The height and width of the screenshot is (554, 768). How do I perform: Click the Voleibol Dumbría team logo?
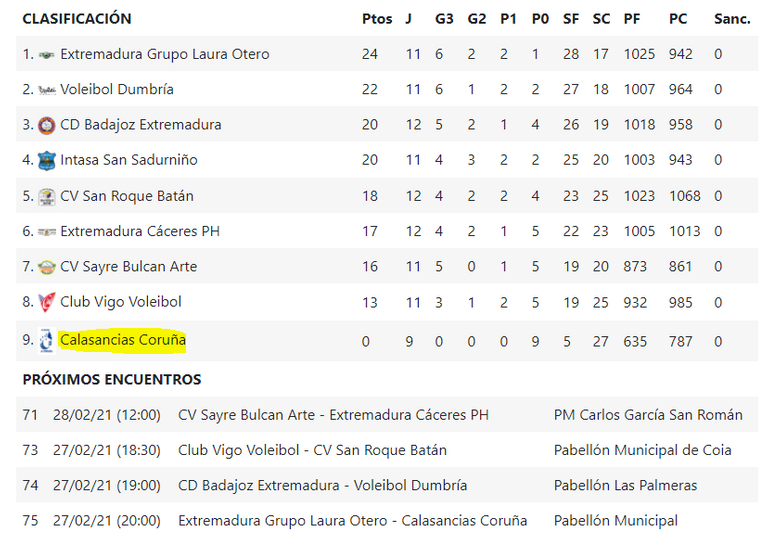tap(47, 90)
